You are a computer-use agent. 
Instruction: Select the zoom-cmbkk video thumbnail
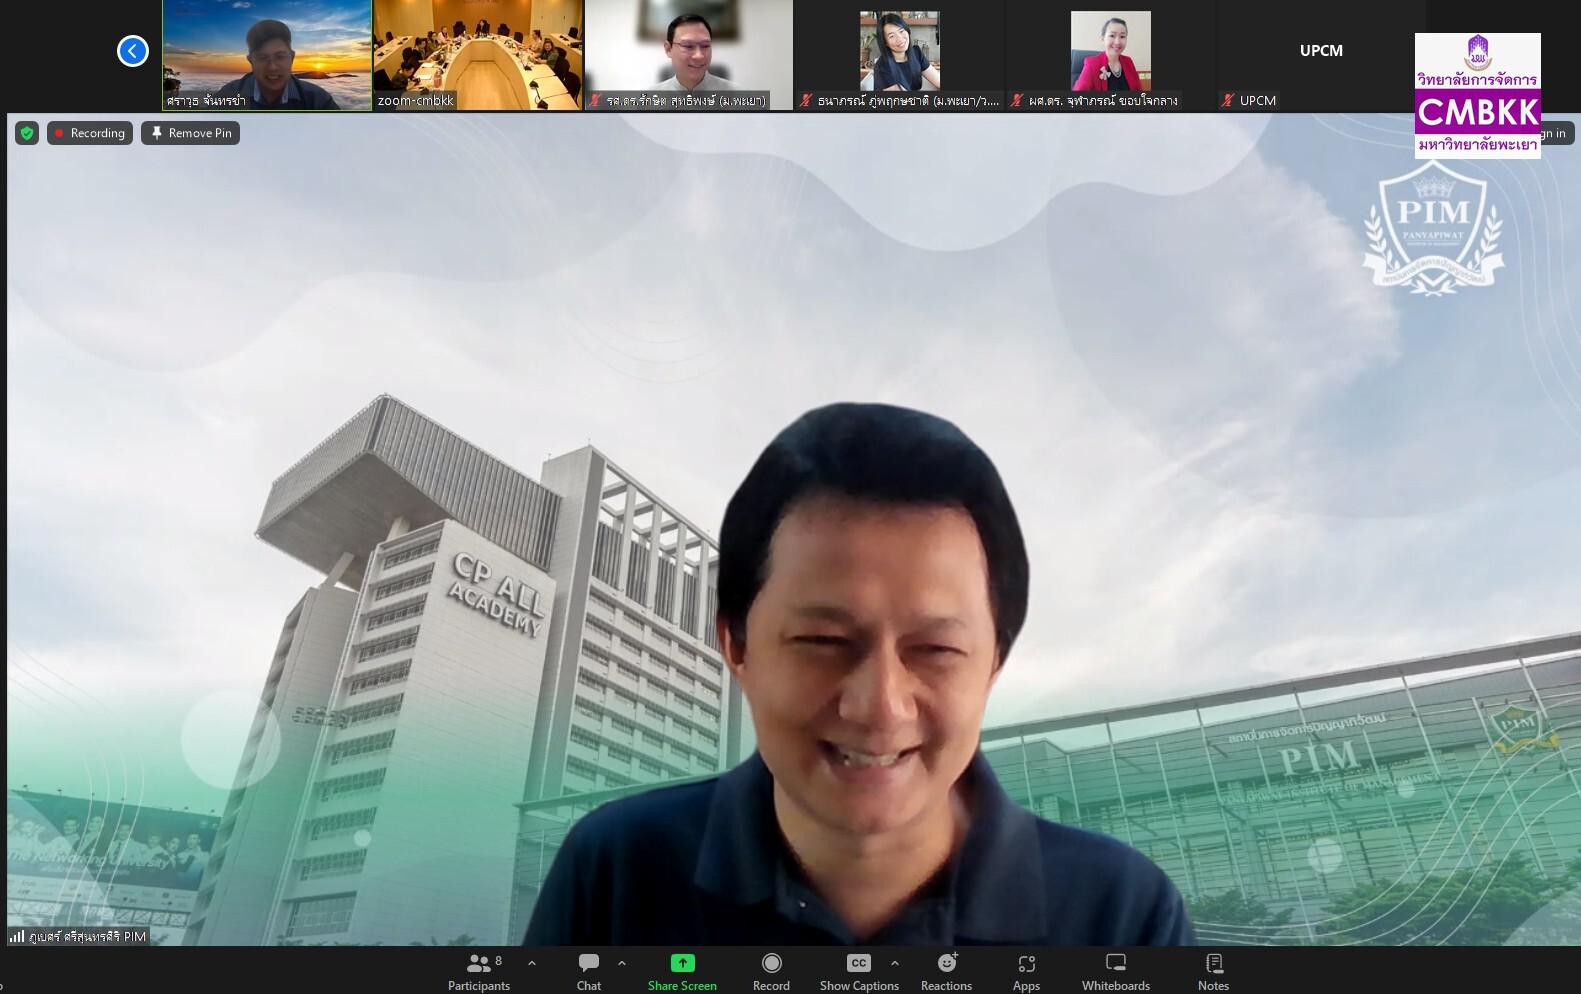478,55
